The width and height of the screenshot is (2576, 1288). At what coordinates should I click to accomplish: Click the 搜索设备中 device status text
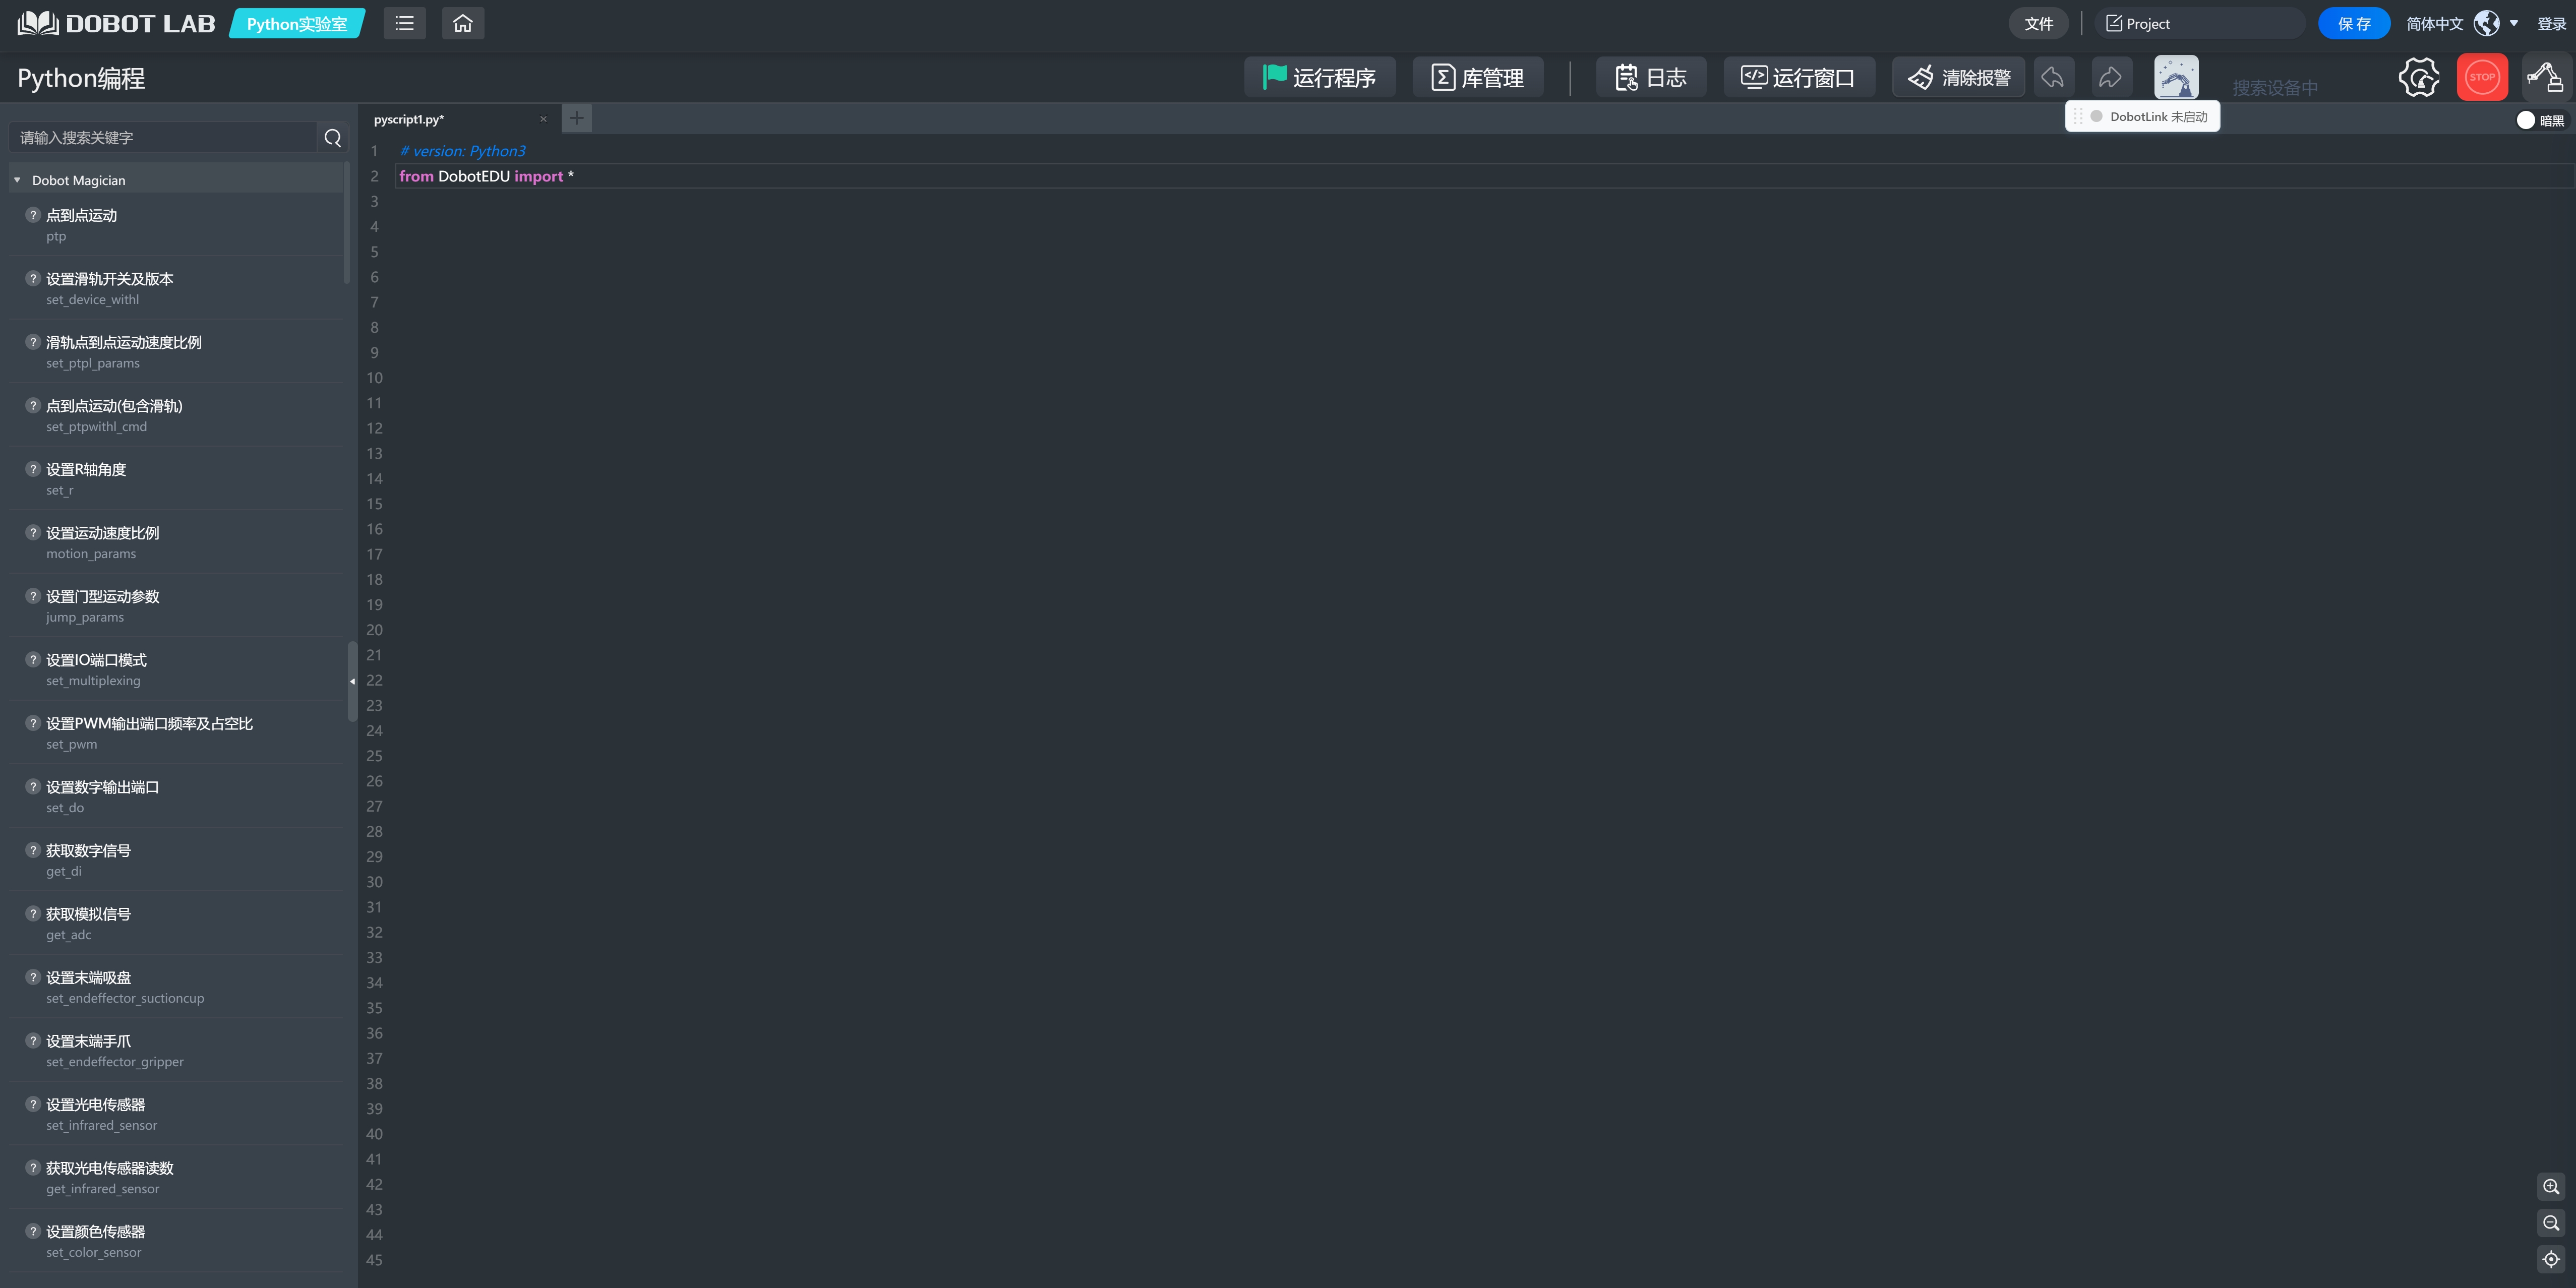2275,88
